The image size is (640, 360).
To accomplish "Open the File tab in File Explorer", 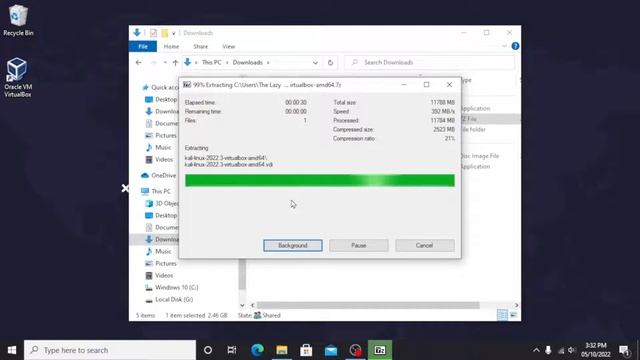I will pyautogui.click(x=143, y=47).
